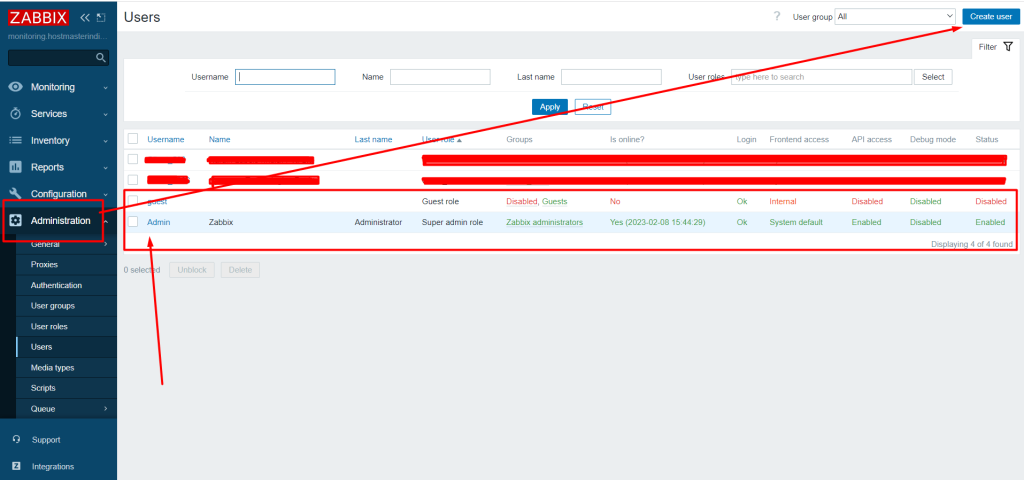This screenshot has width=1024, height=480.
Task: Click the Reports chart icon
Action: tap(15, 168)
